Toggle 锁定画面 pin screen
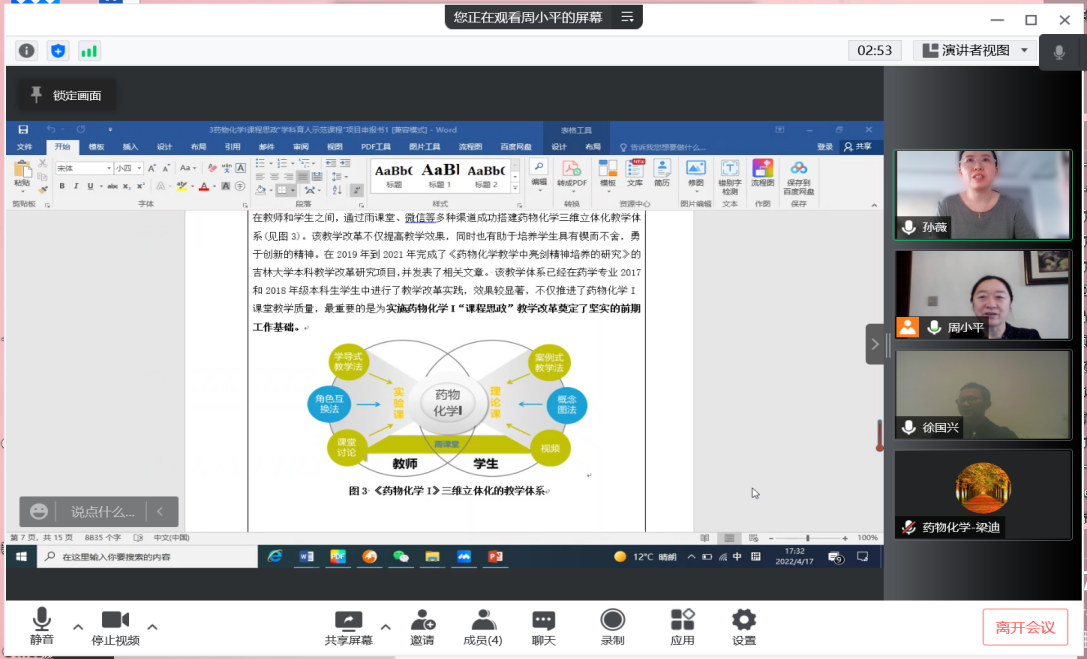Viewport: 1087px width, 659px height. (x=67, y=95)
